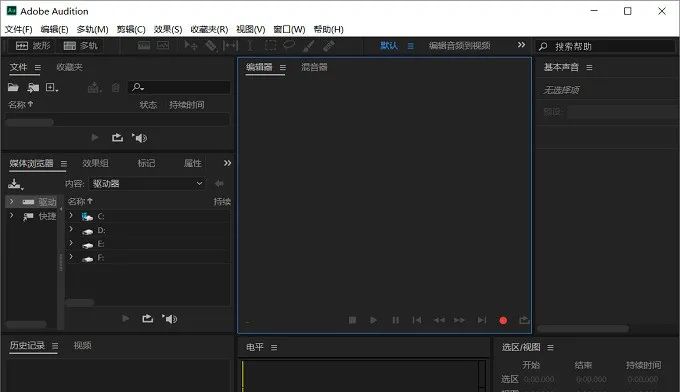Toggle the spectral frequency display icon
The width and height of the screenshot is (680, 392).
[144, 45]
